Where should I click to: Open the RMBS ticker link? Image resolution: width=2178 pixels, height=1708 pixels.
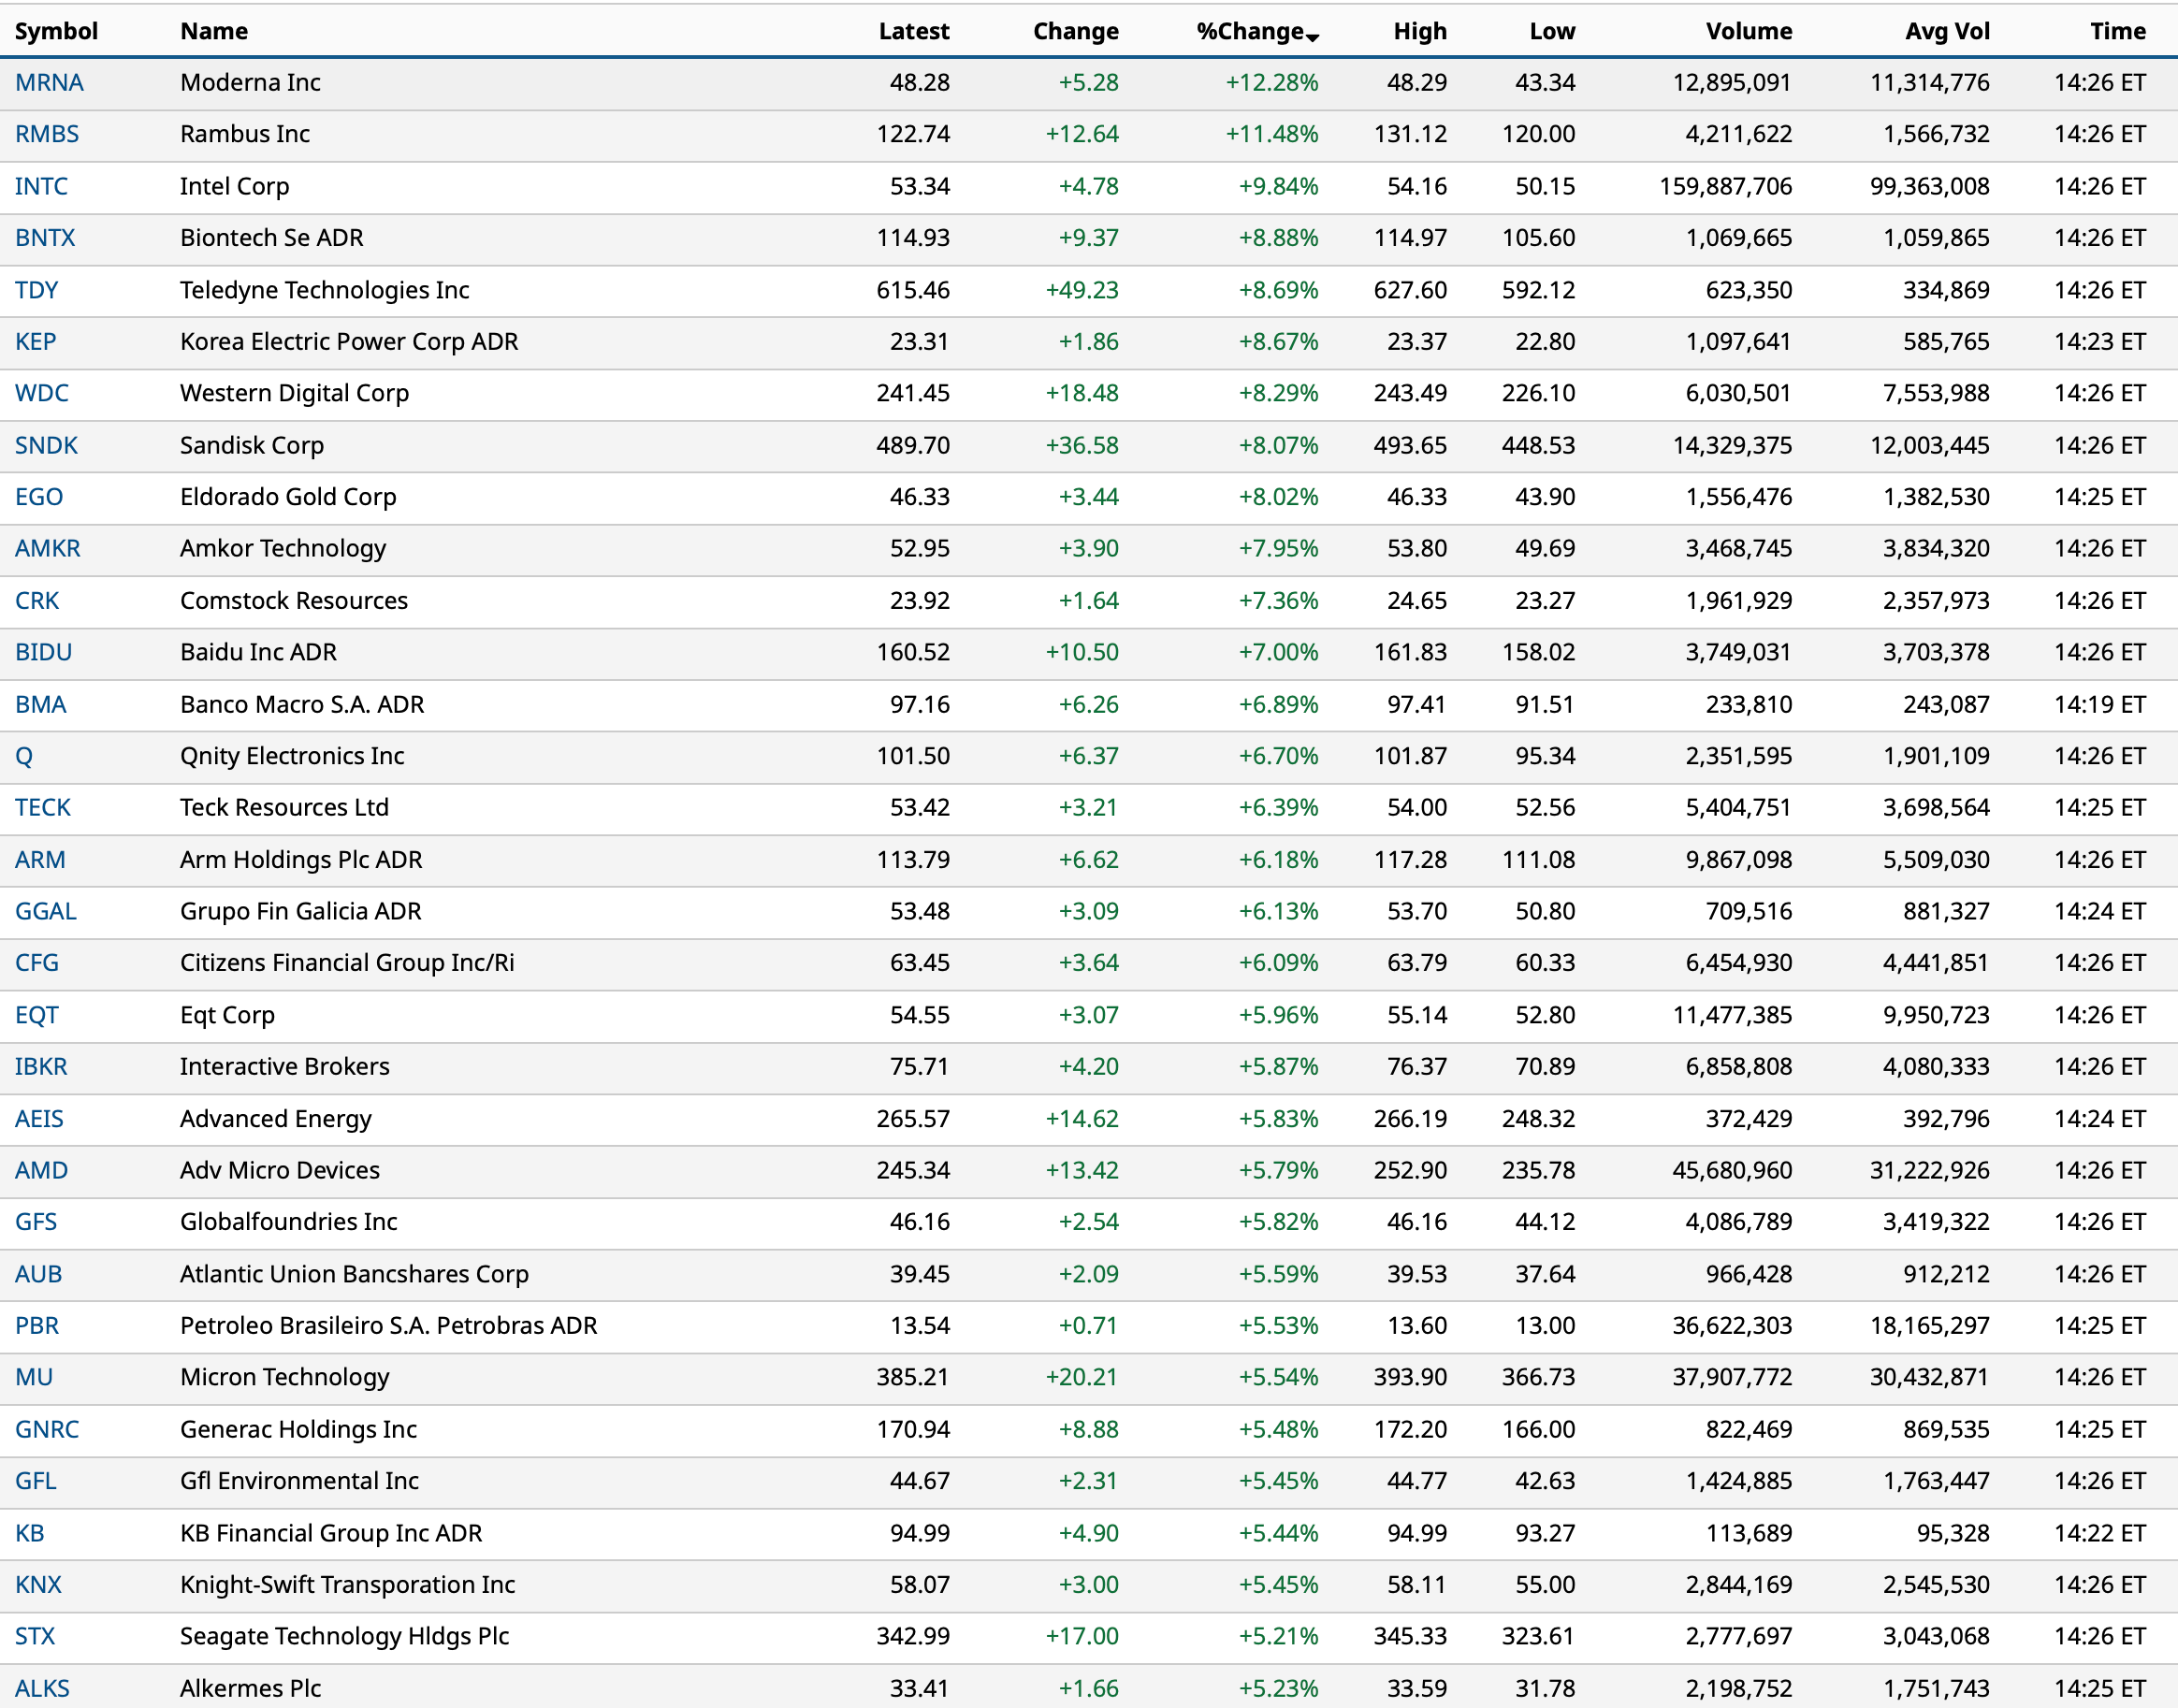click(47, 134)
